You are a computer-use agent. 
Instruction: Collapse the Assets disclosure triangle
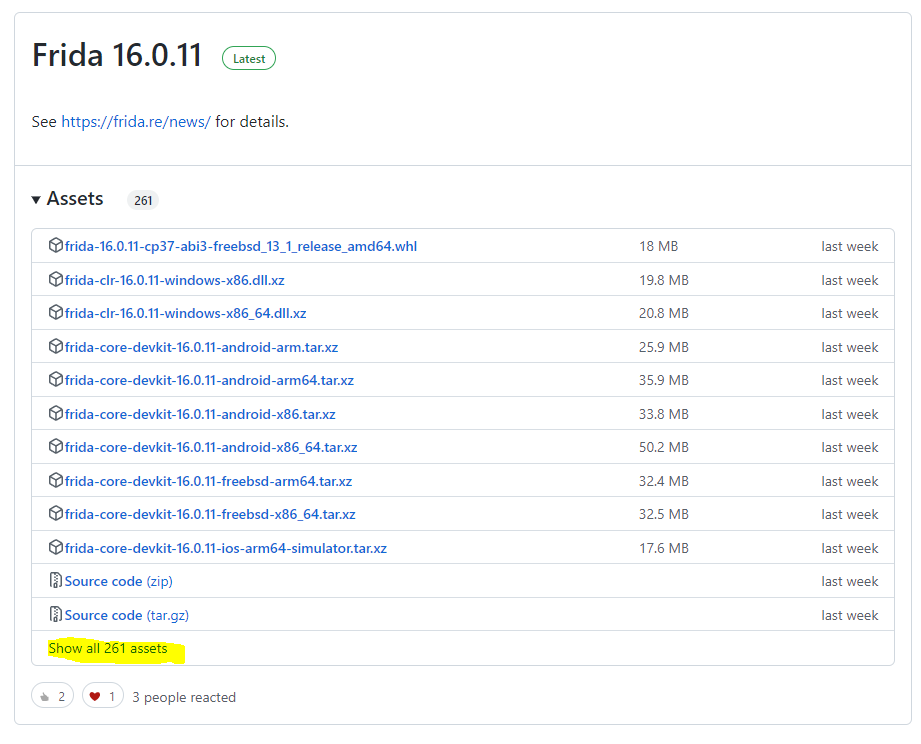(x=36, y=200)
